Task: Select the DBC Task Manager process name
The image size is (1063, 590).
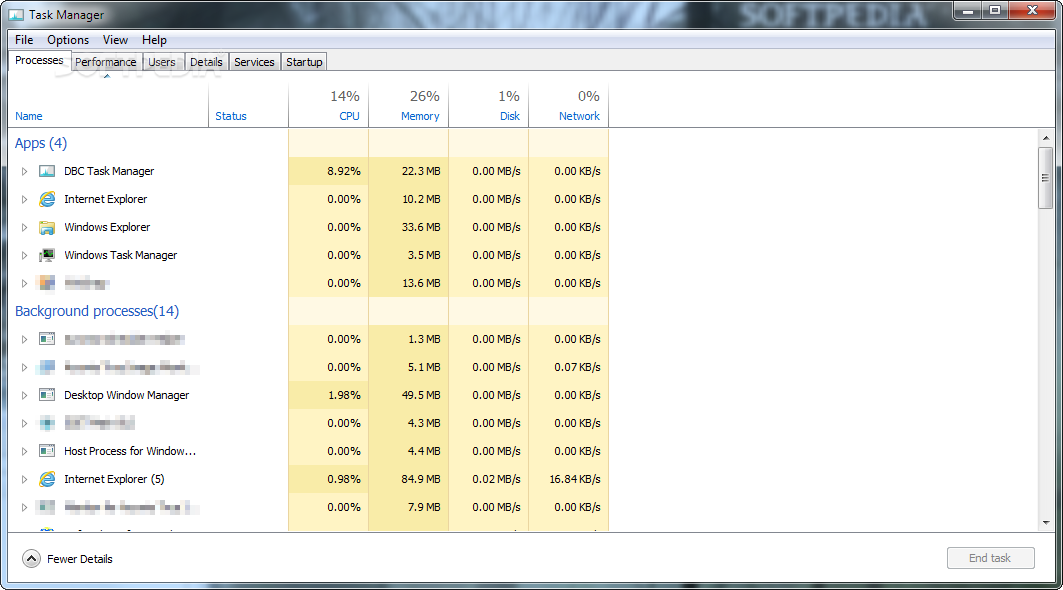Action: (x=109, y=172)
